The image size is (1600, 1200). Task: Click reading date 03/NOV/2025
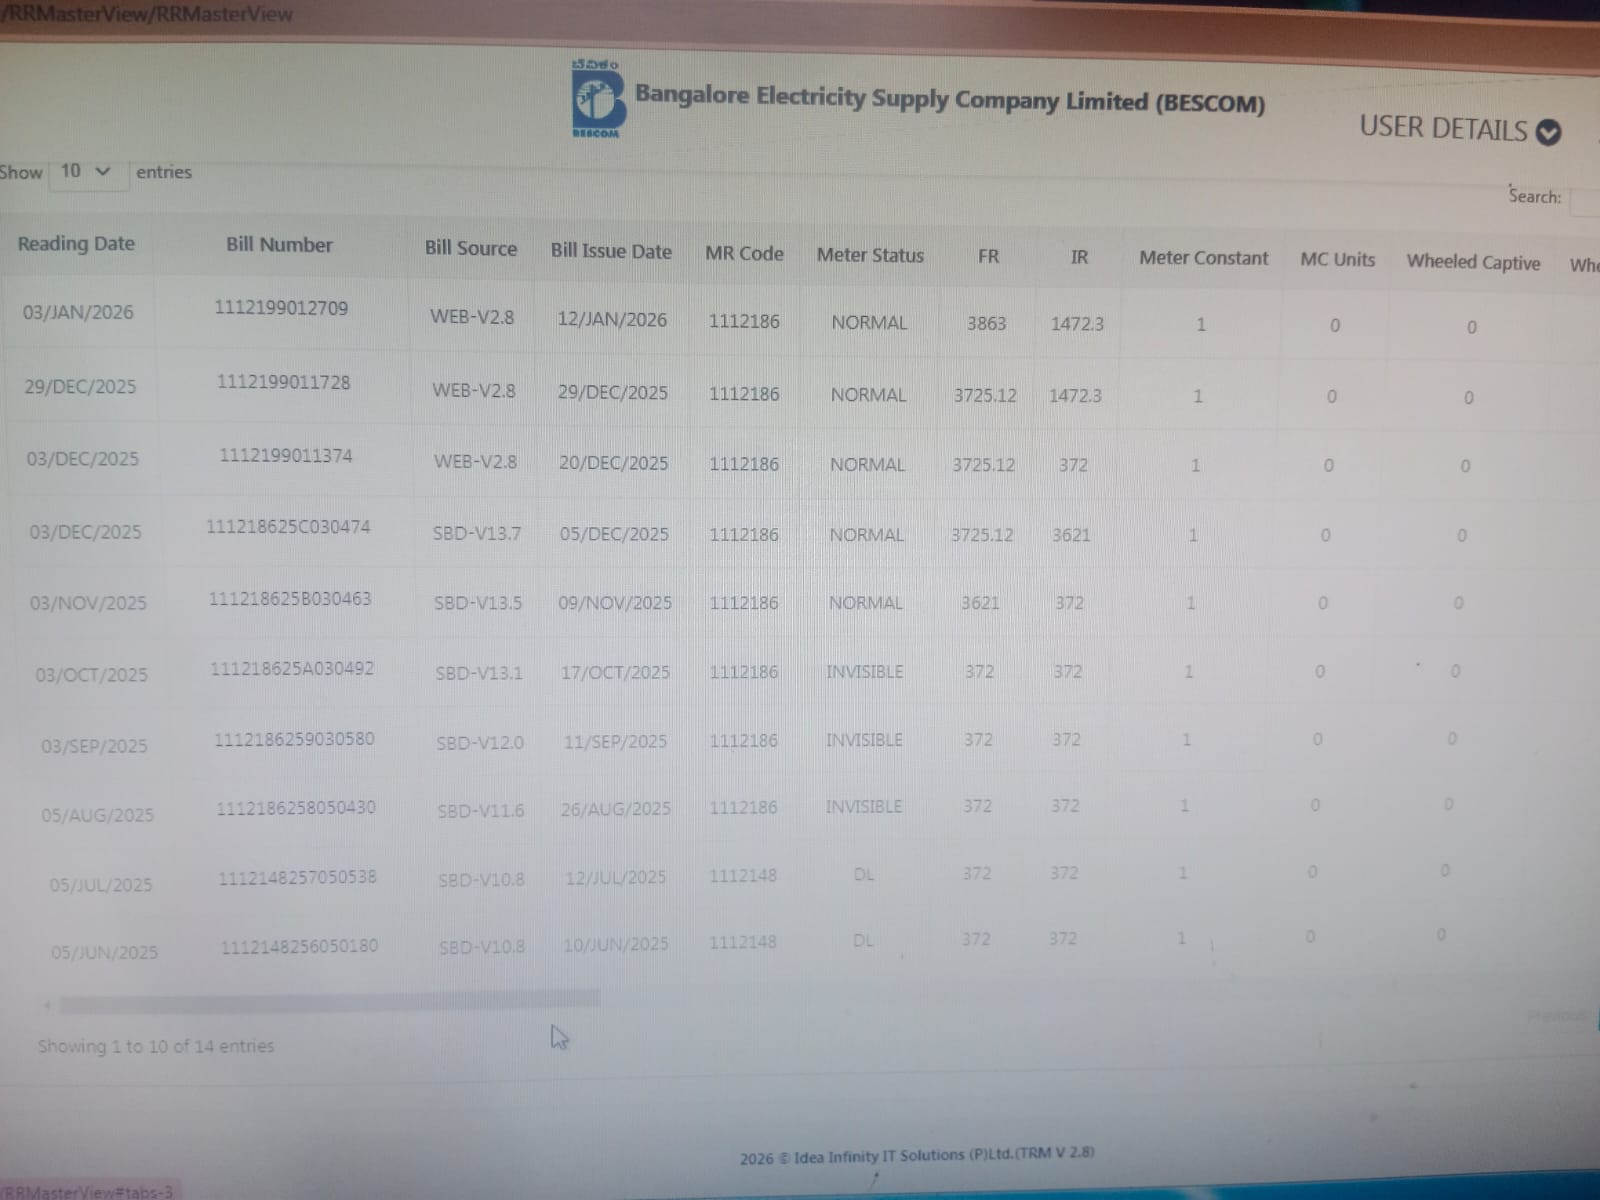(x=88, y=603)
